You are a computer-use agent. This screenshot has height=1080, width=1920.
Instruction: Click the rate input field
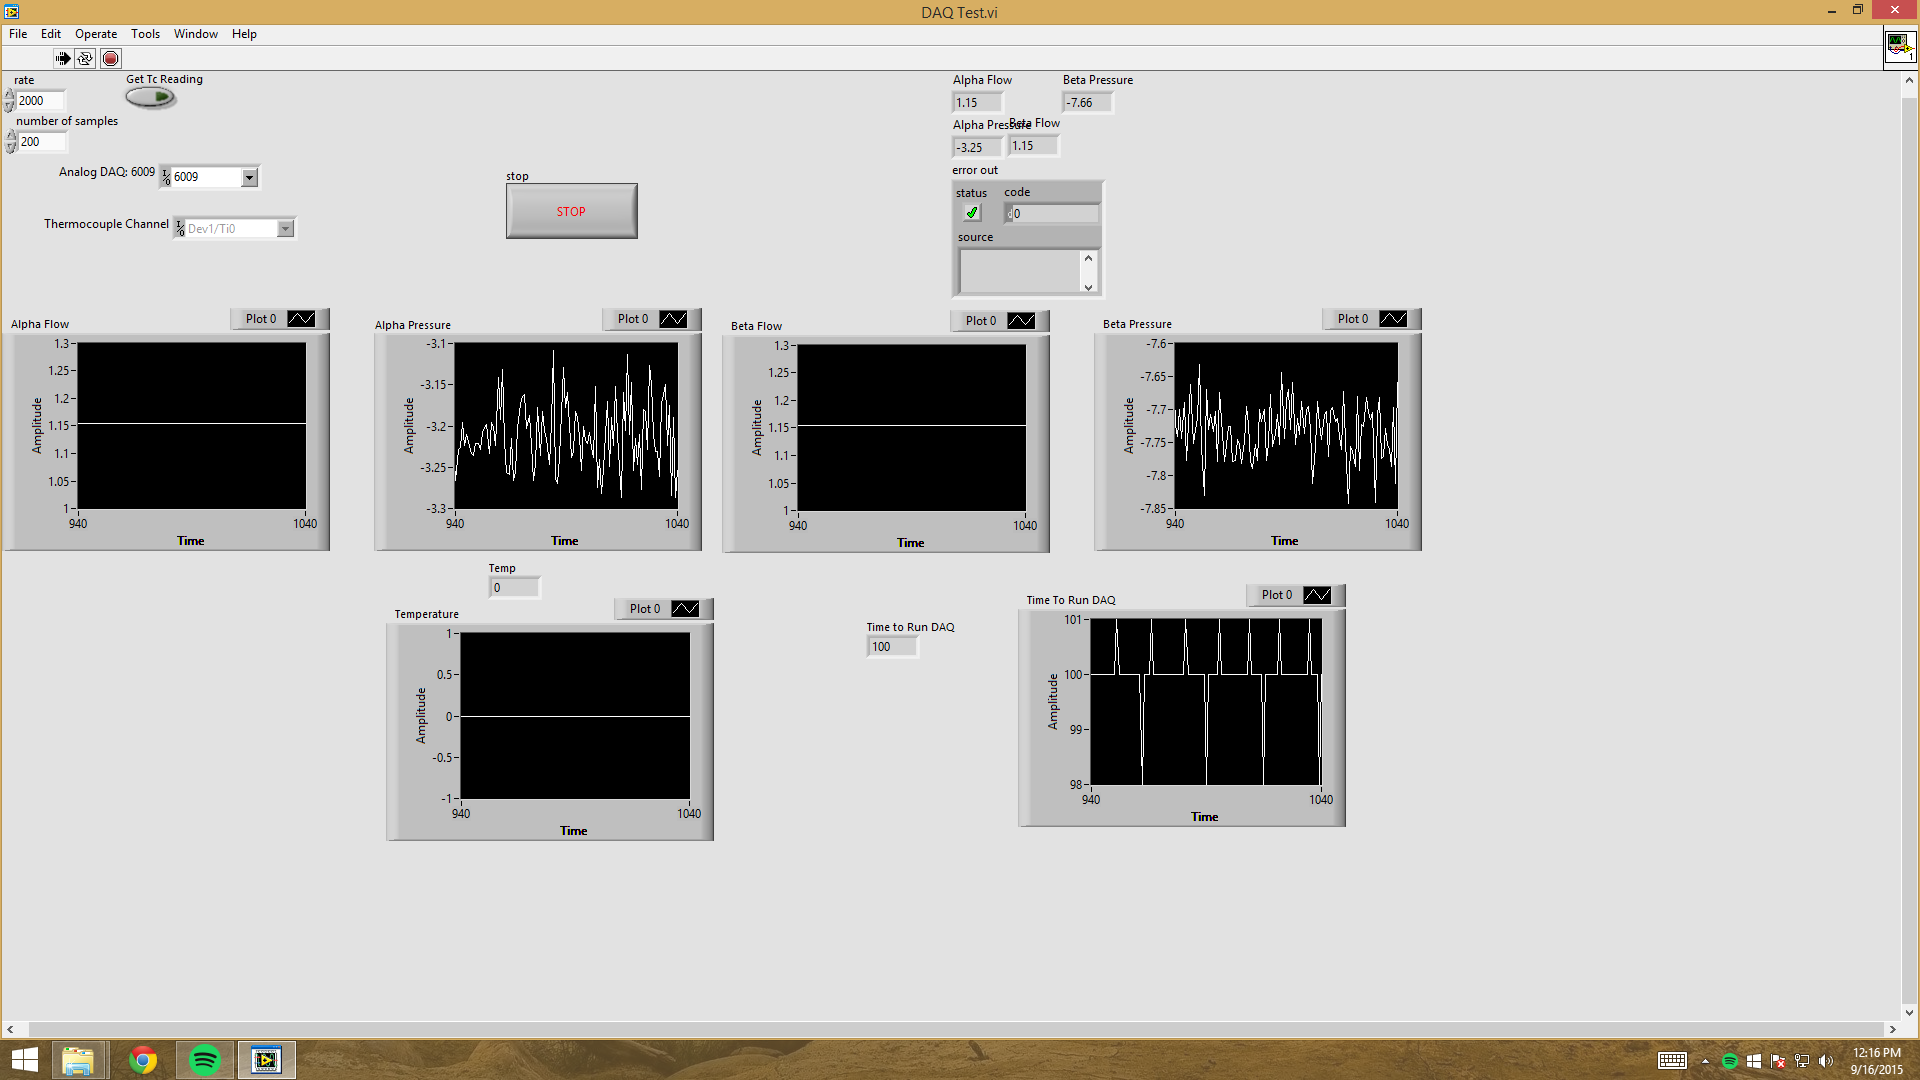click(x=40, y=101)
